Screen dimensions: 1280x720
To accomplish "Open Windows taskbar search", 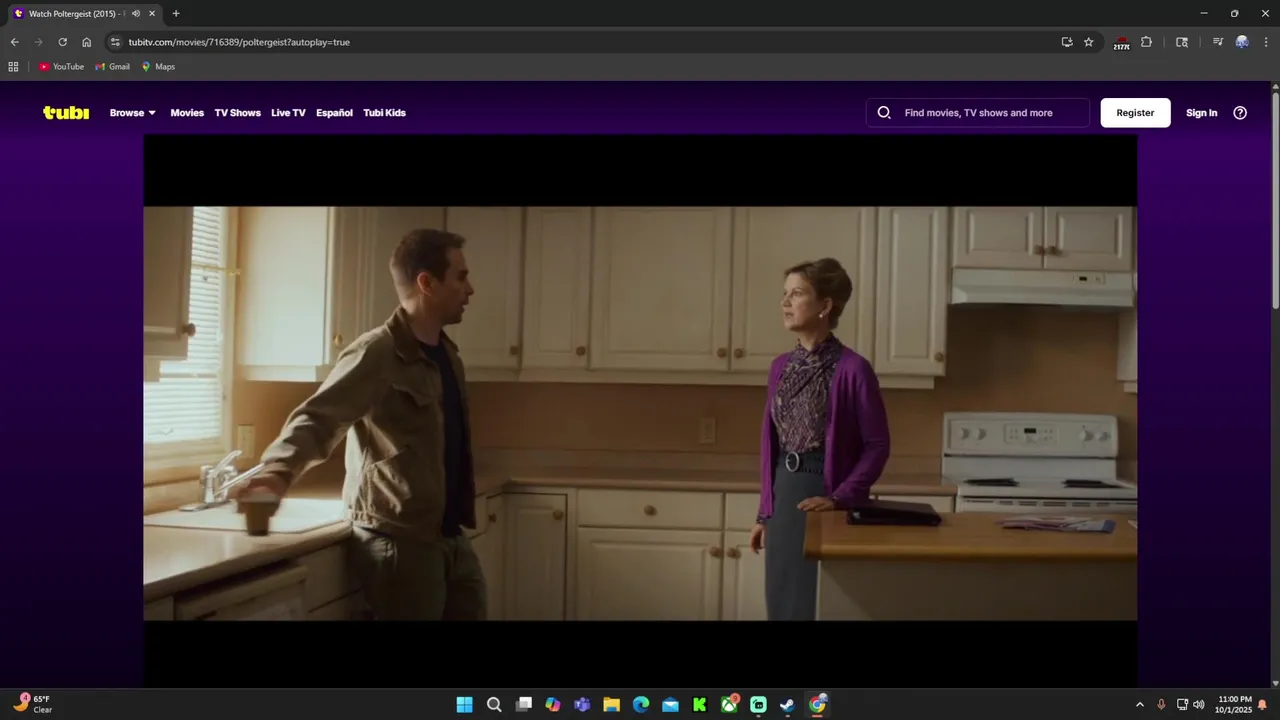I will tap(494, 705).
